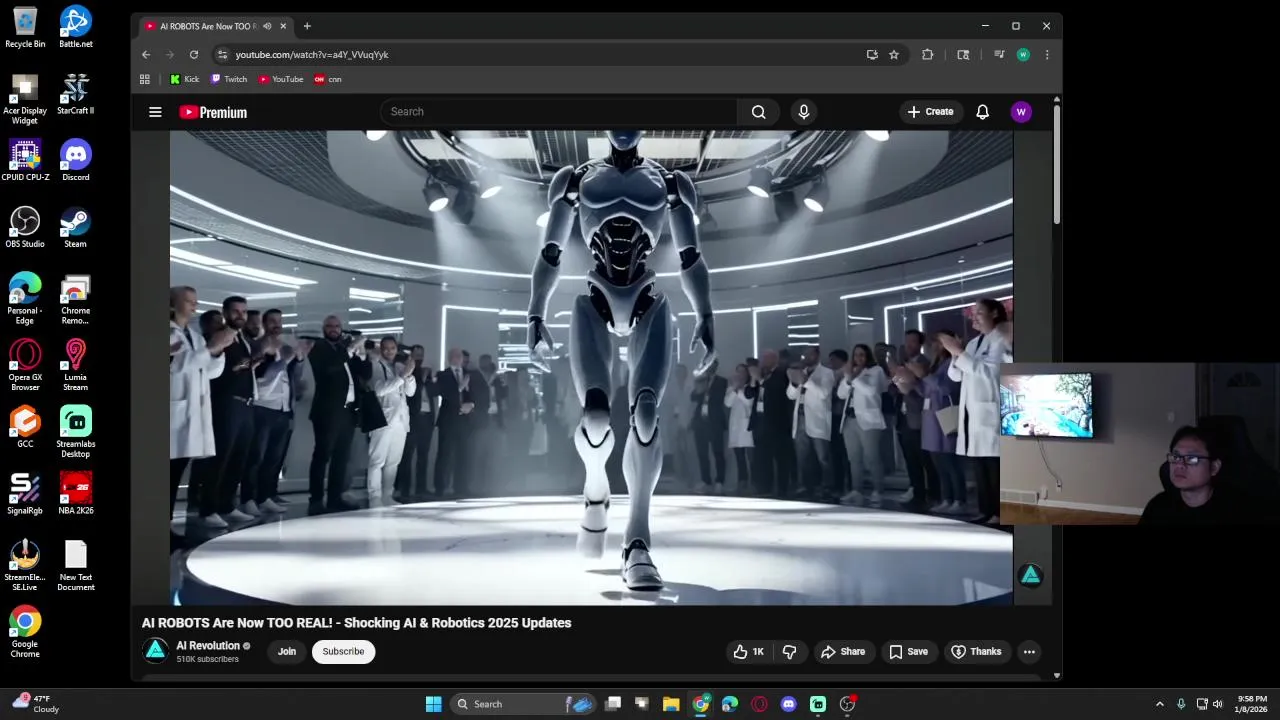Open Chrome media controls icon
The image size is (1280, 720).
[x=999, y=55]
